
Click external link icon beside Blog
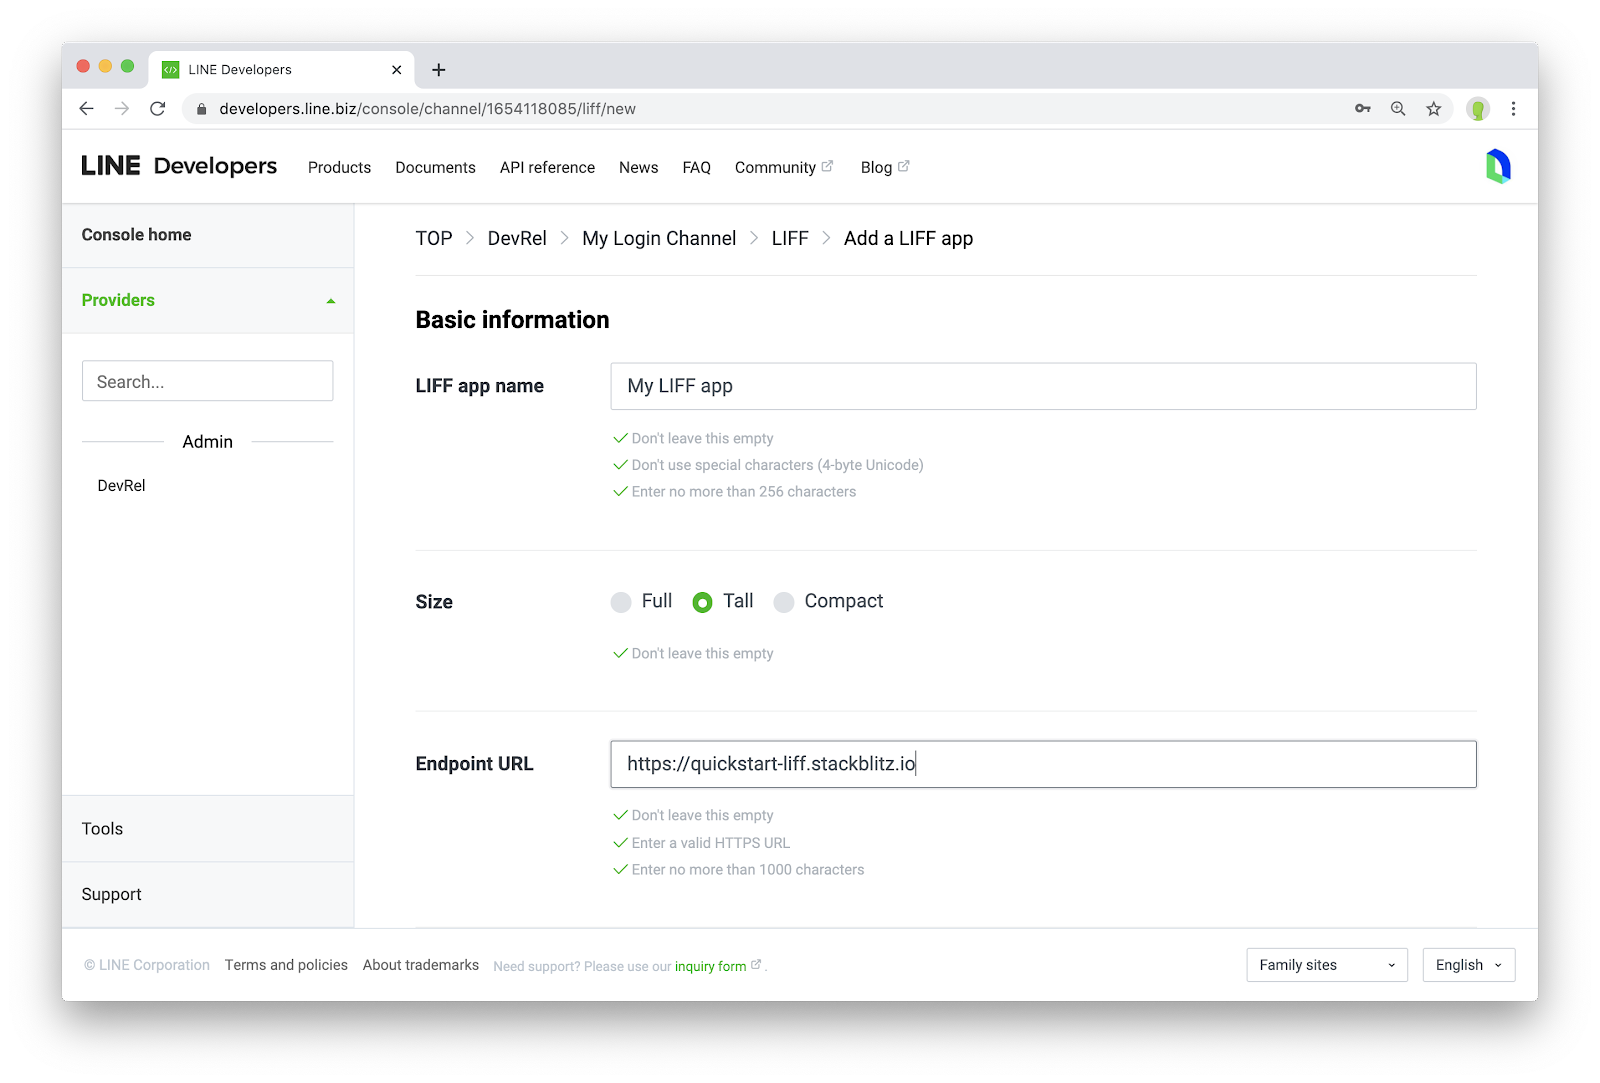point(903,166)
